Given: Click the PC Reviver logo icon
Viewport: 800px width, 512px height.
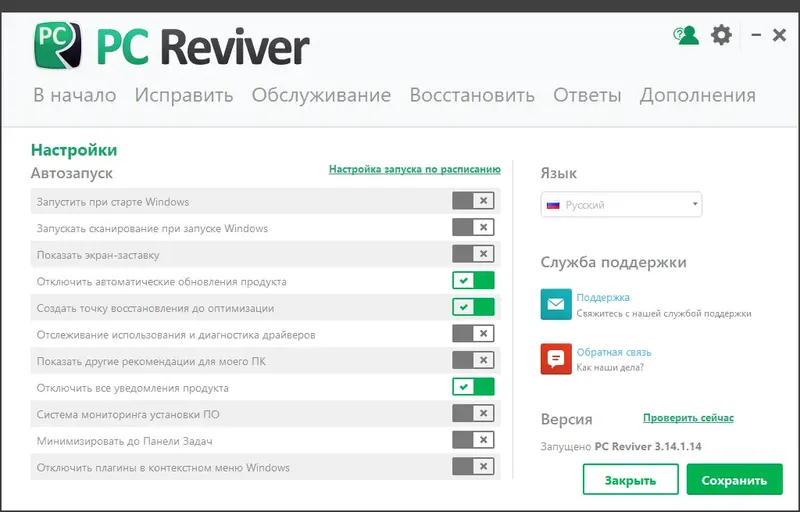Looking at the screenshot, I should [x=57, y=45].
